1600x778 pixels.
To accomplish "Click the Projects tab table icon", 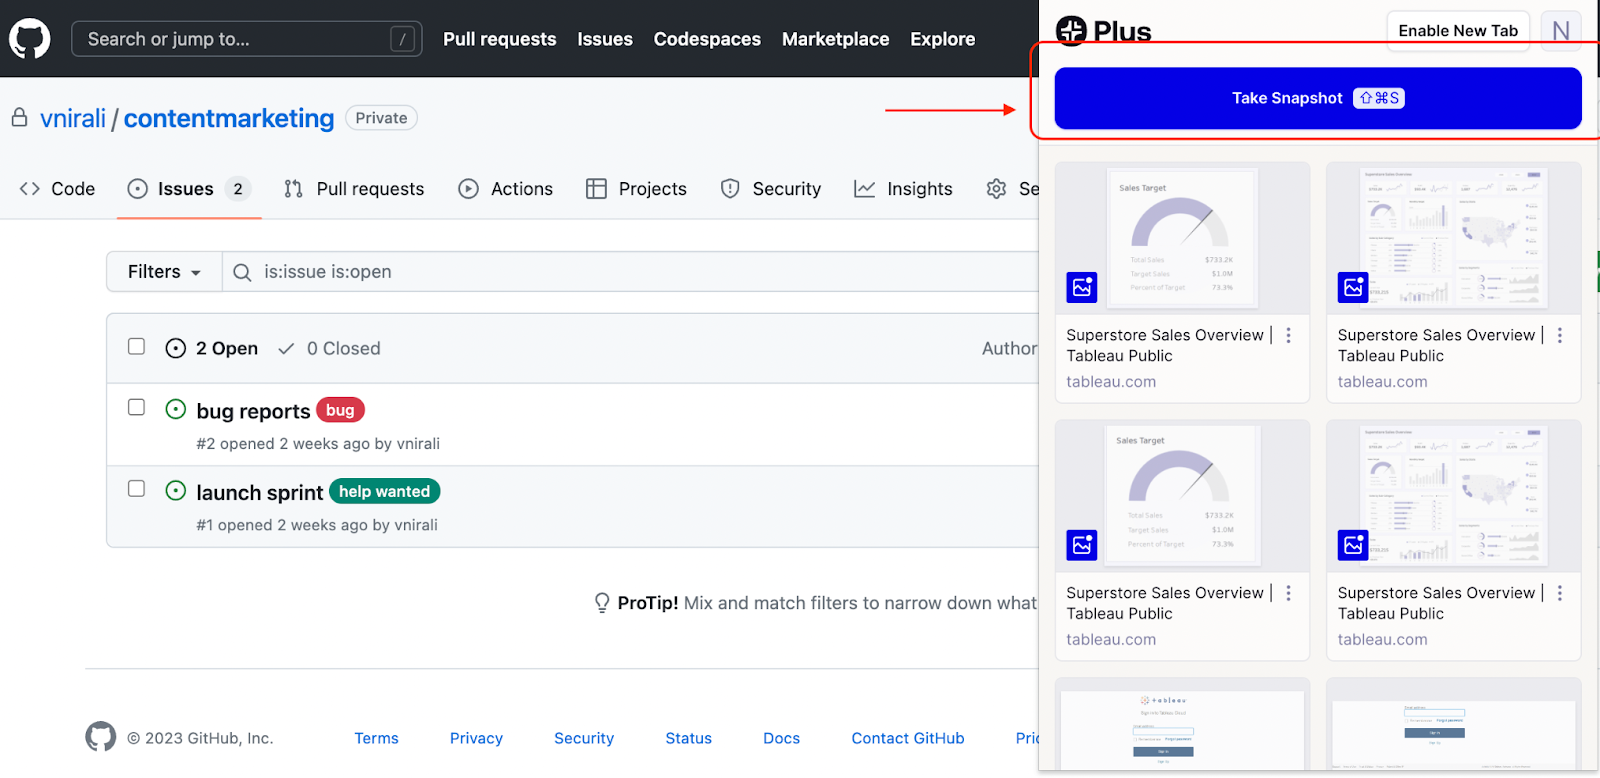I will point(596,189).
